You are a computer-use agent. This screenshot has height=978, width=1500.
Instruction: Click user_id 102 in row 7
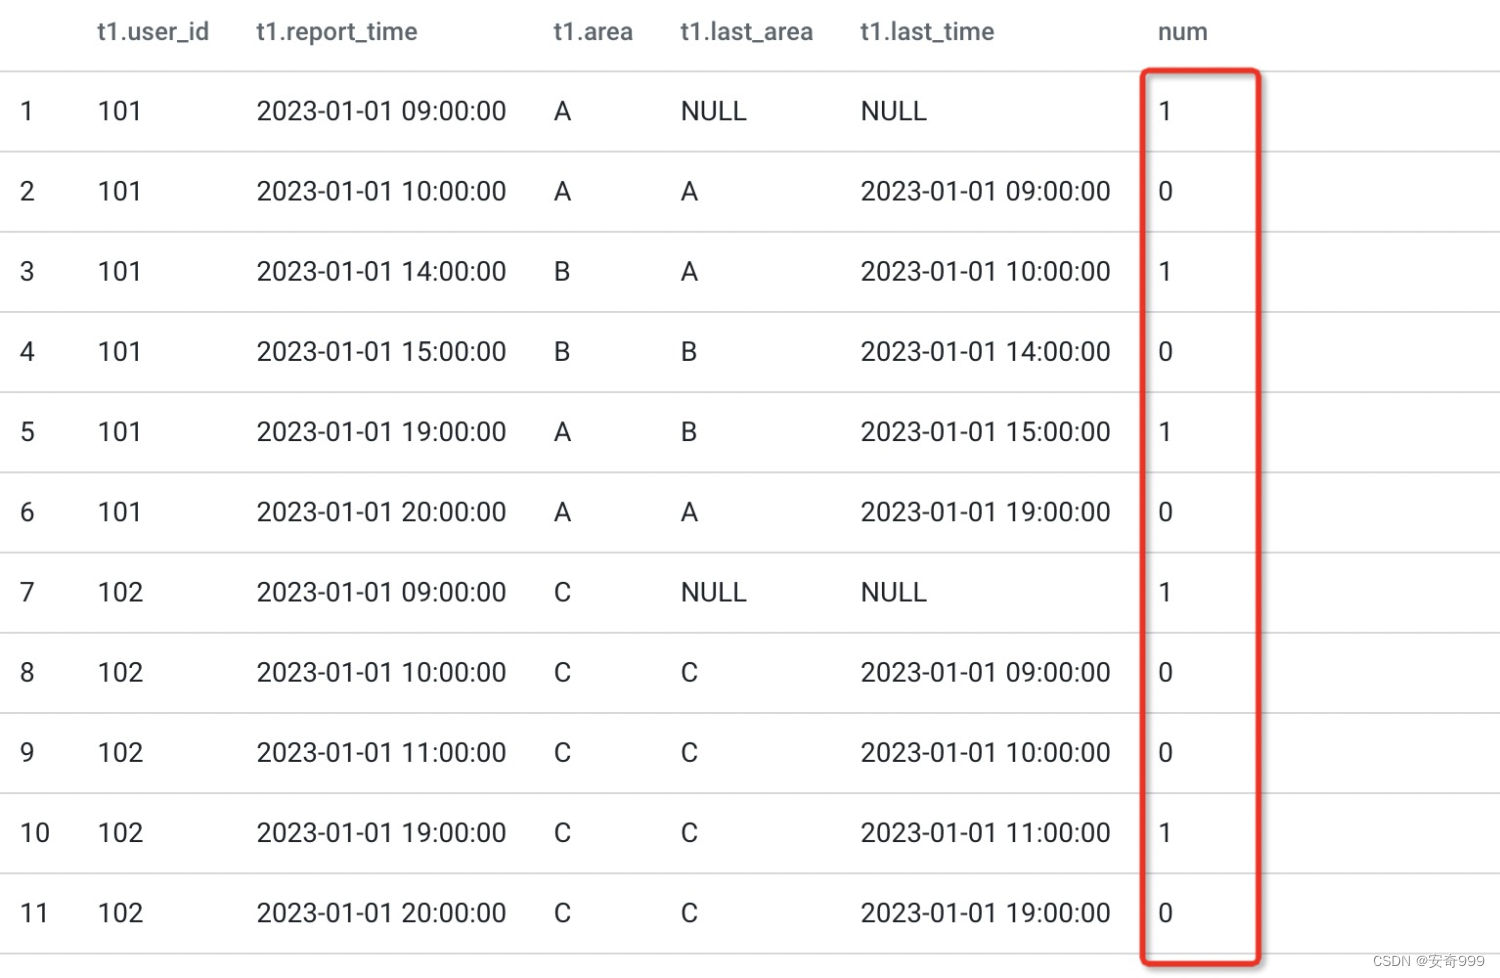(121, 592)
